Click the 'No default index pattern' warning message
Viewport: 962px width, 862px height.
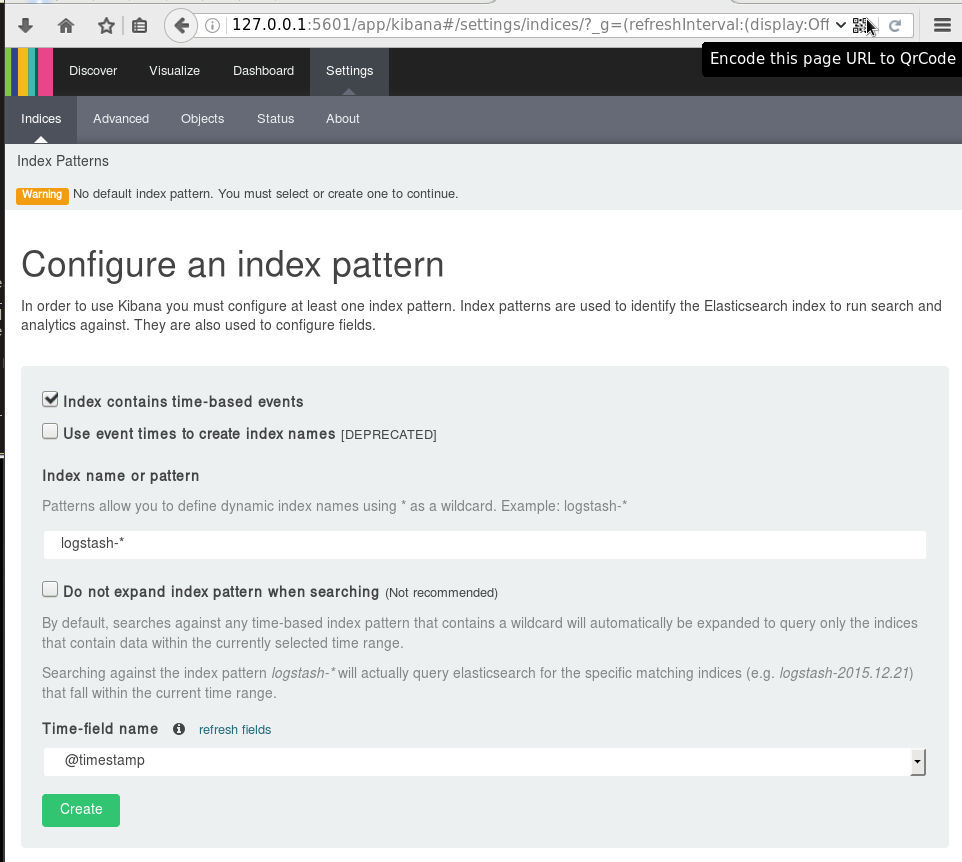(266, 194)
